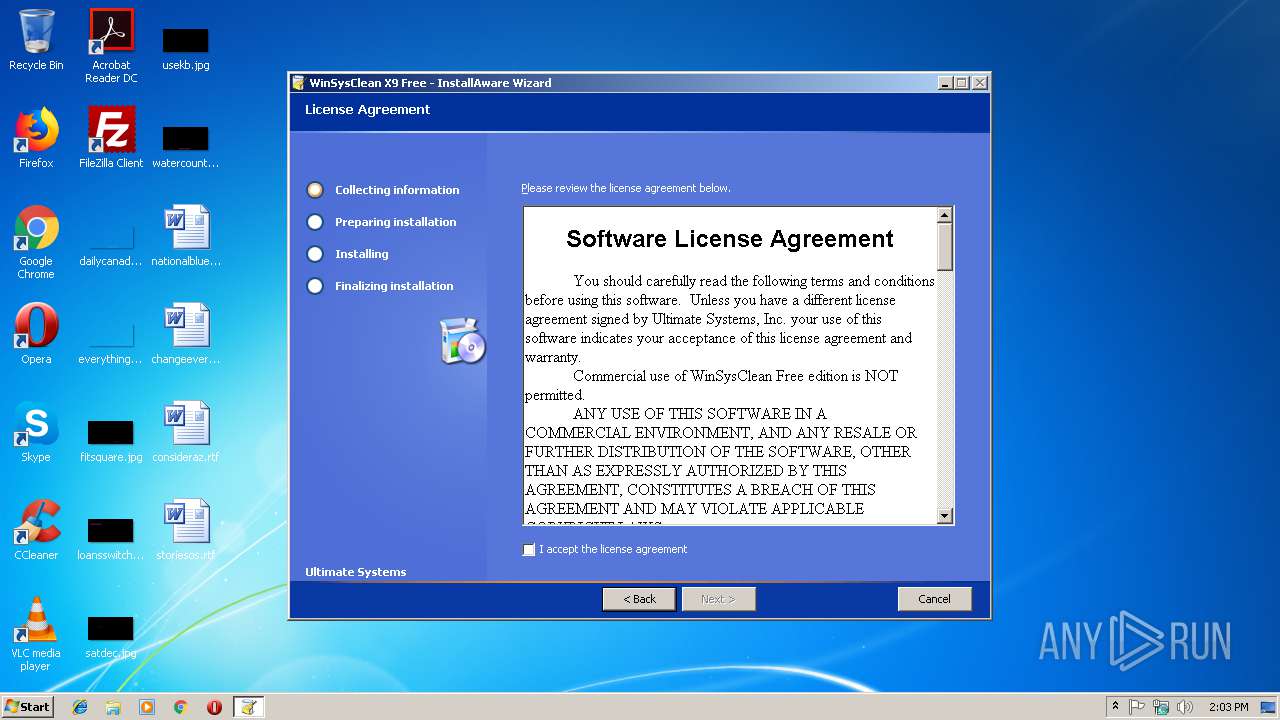Open the Windows Start menu

tap(28, 707)
